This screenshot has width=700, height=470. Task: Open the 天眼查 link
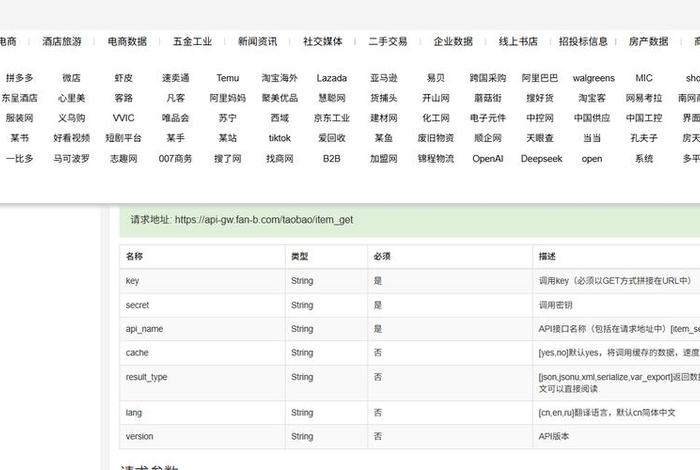coord(540,138)
